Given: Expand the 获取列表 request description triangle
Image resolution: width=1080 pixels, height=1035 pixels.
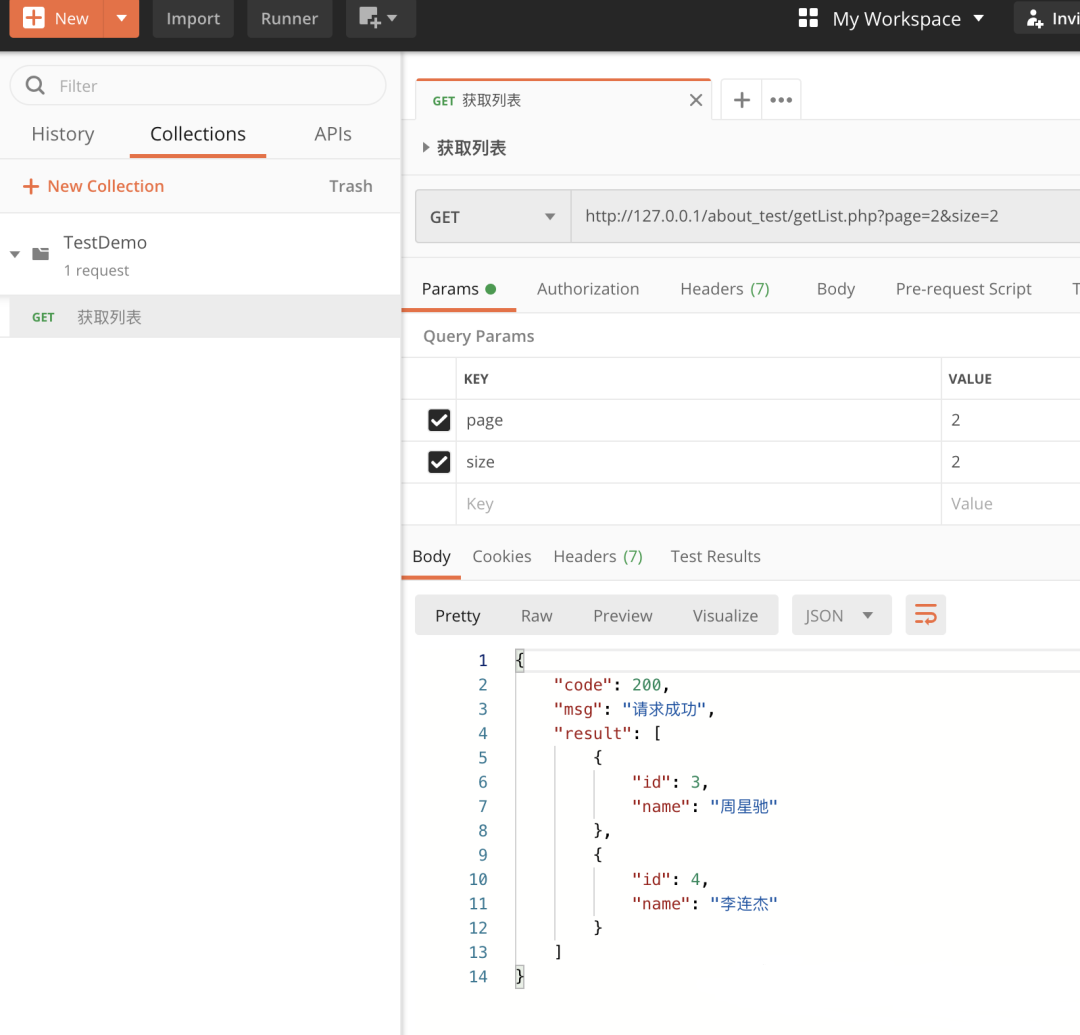Looking at the screenshot, I should pos(426,147).
